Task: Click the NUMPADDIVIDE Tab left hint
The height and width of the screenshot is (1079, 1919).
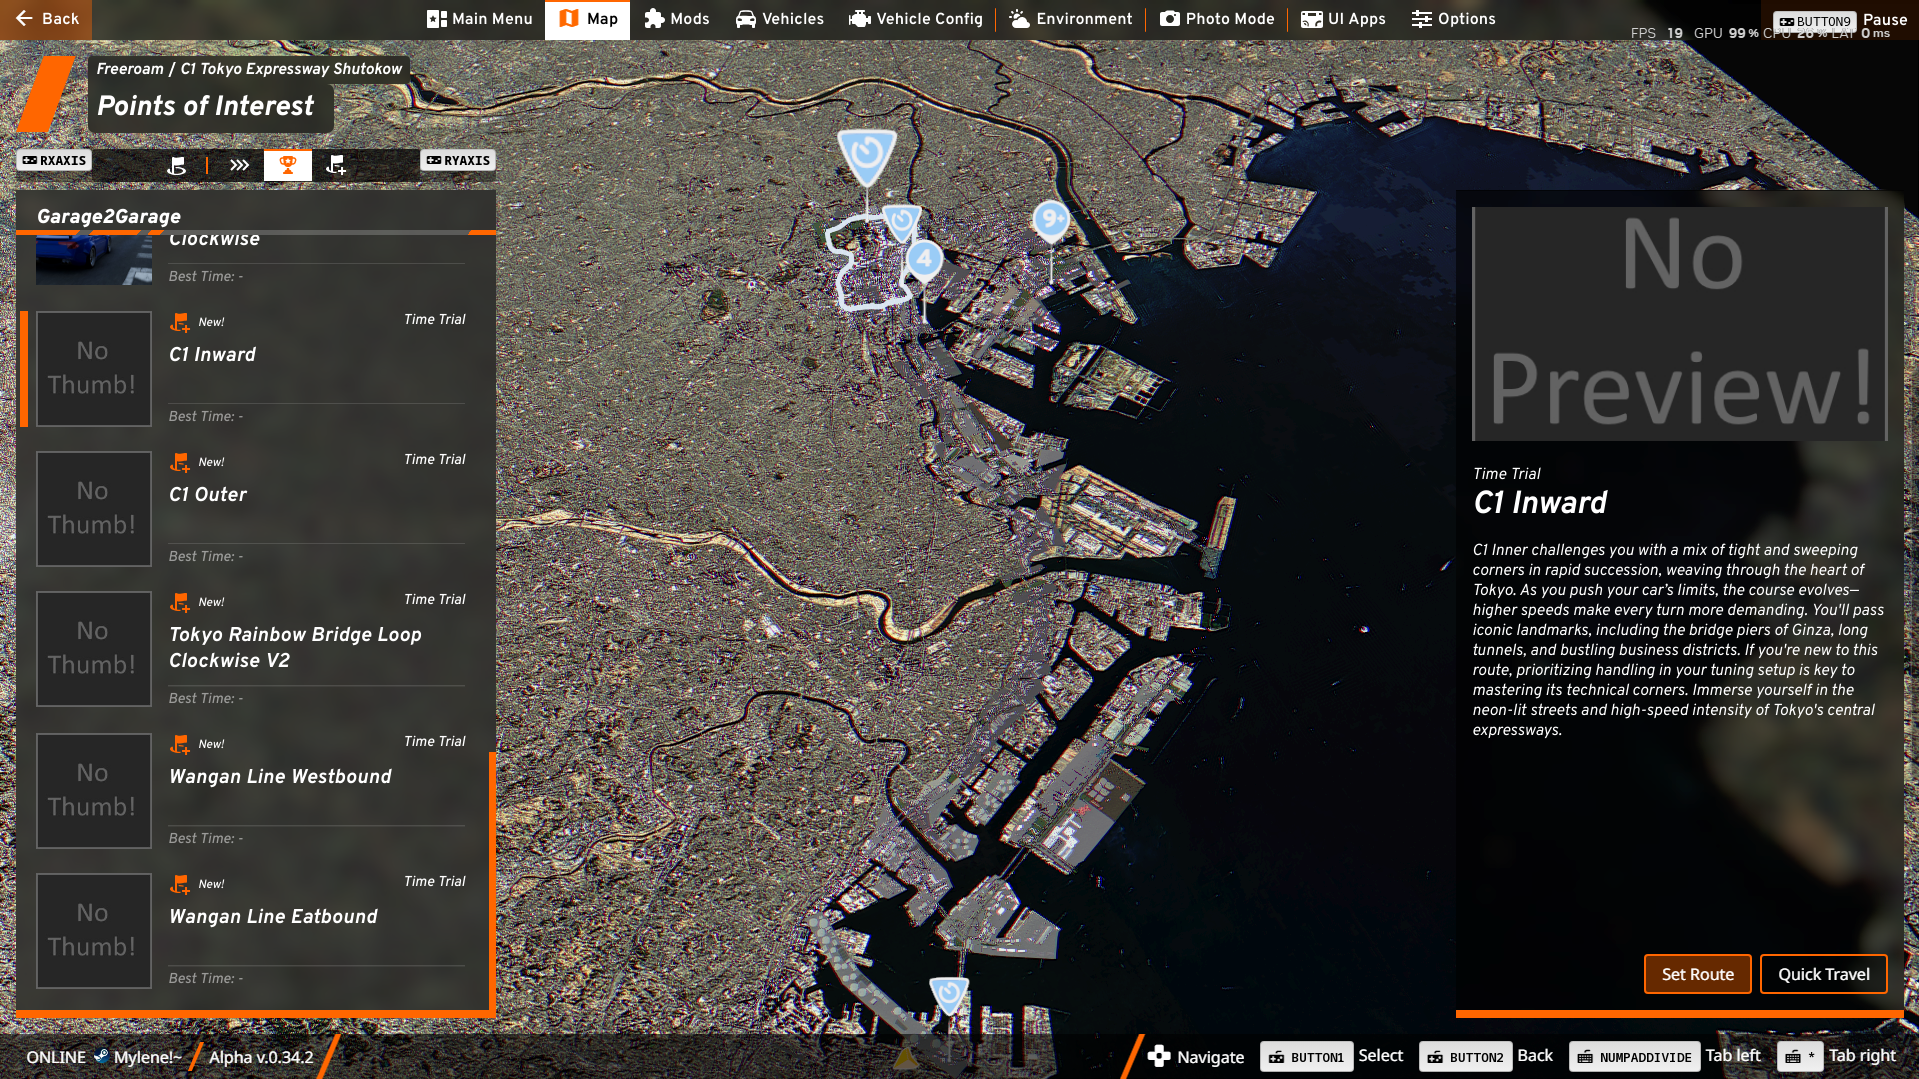Action: [x=1665, y=1056]
